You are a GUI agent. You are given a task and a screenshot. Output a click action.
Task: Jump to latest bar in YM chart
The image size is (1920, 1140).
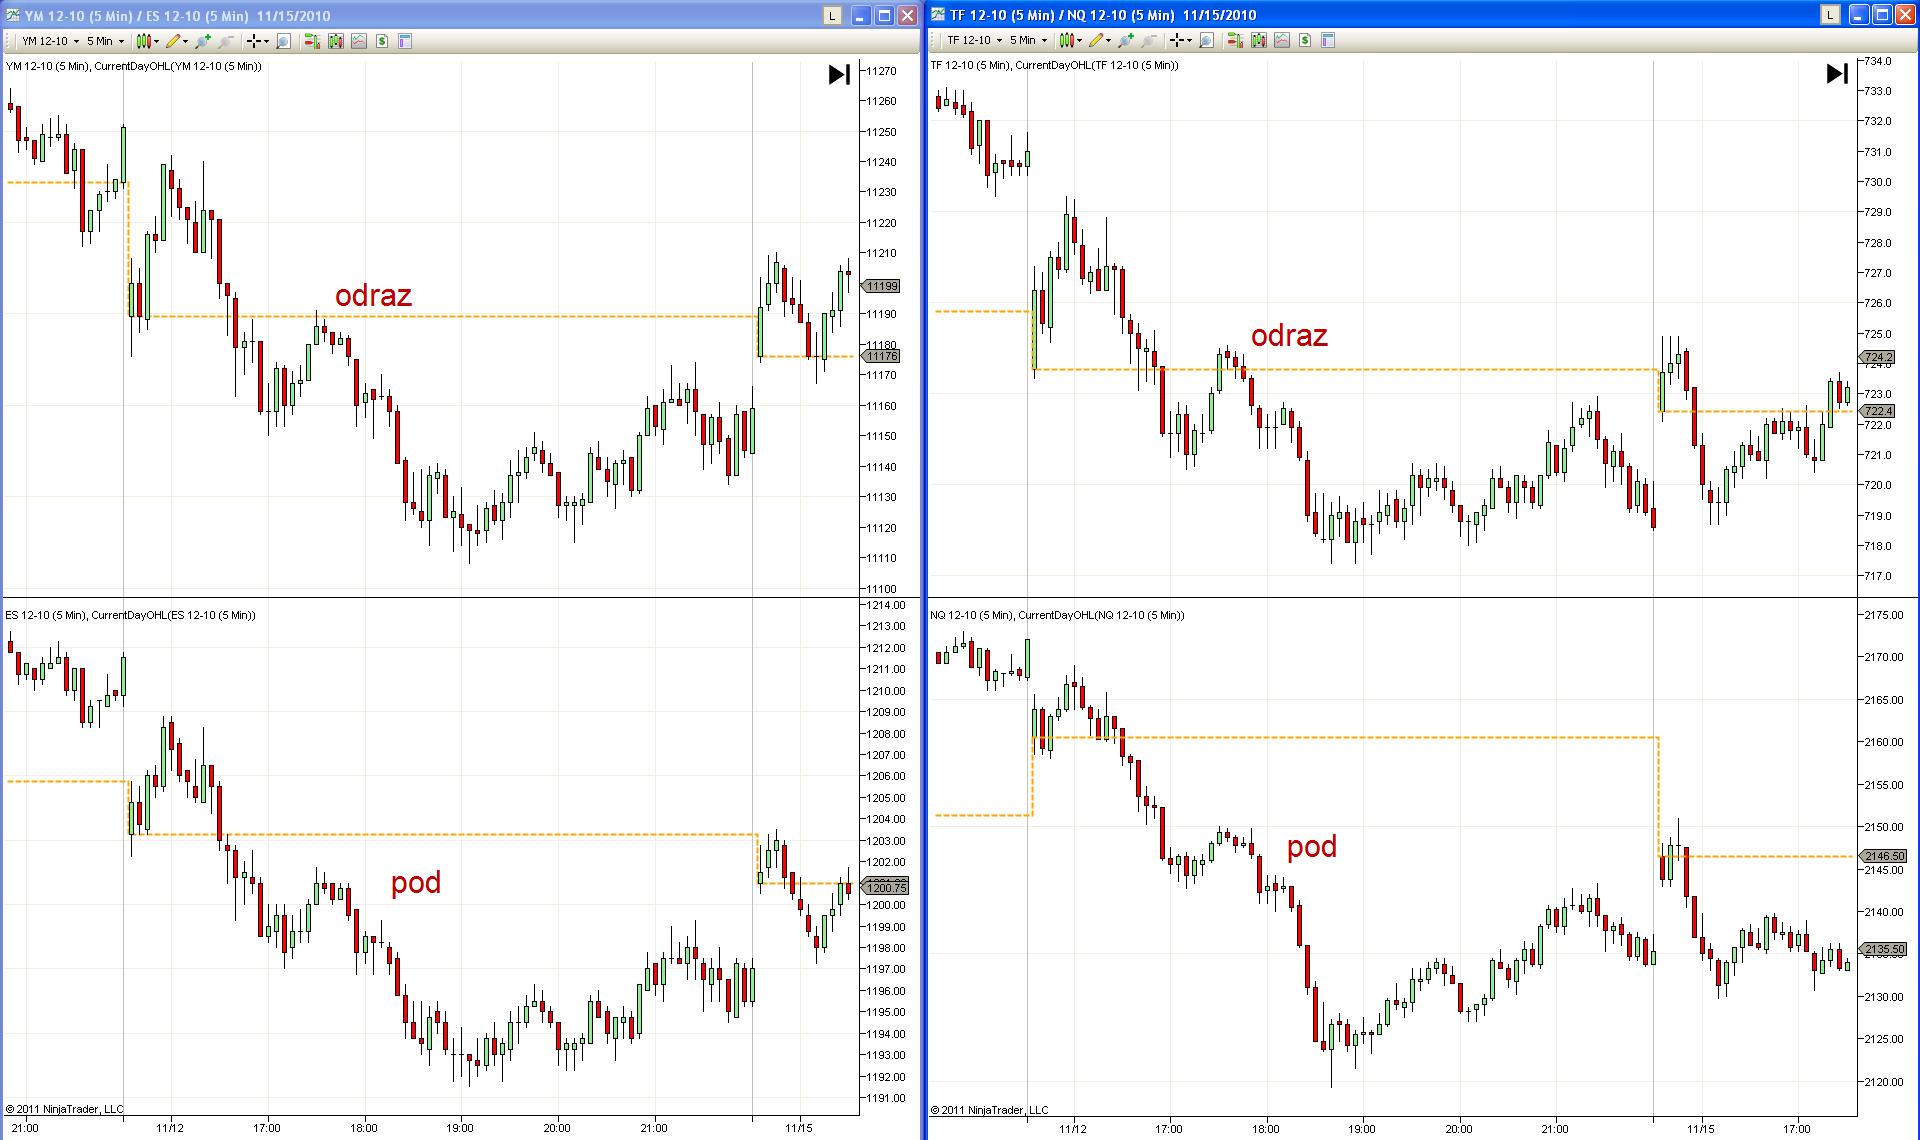[x=839, y=74]
